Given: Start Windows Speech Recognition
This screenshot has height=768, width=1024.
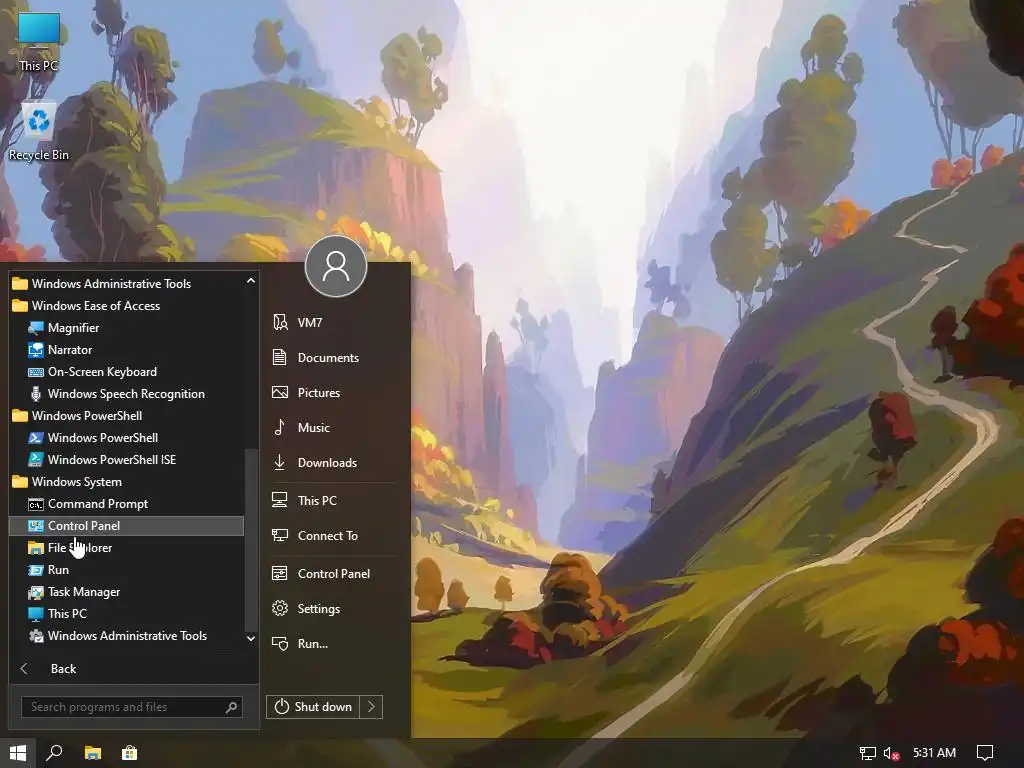Looking at the screenshot, I should (126, 394).
